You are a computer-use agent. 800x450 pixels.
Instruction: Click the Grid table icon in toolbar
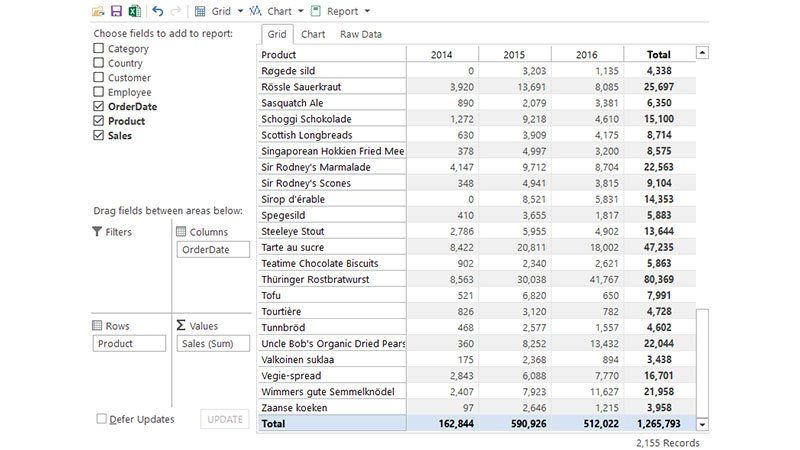pyautogui.click(x=200, y=11)
